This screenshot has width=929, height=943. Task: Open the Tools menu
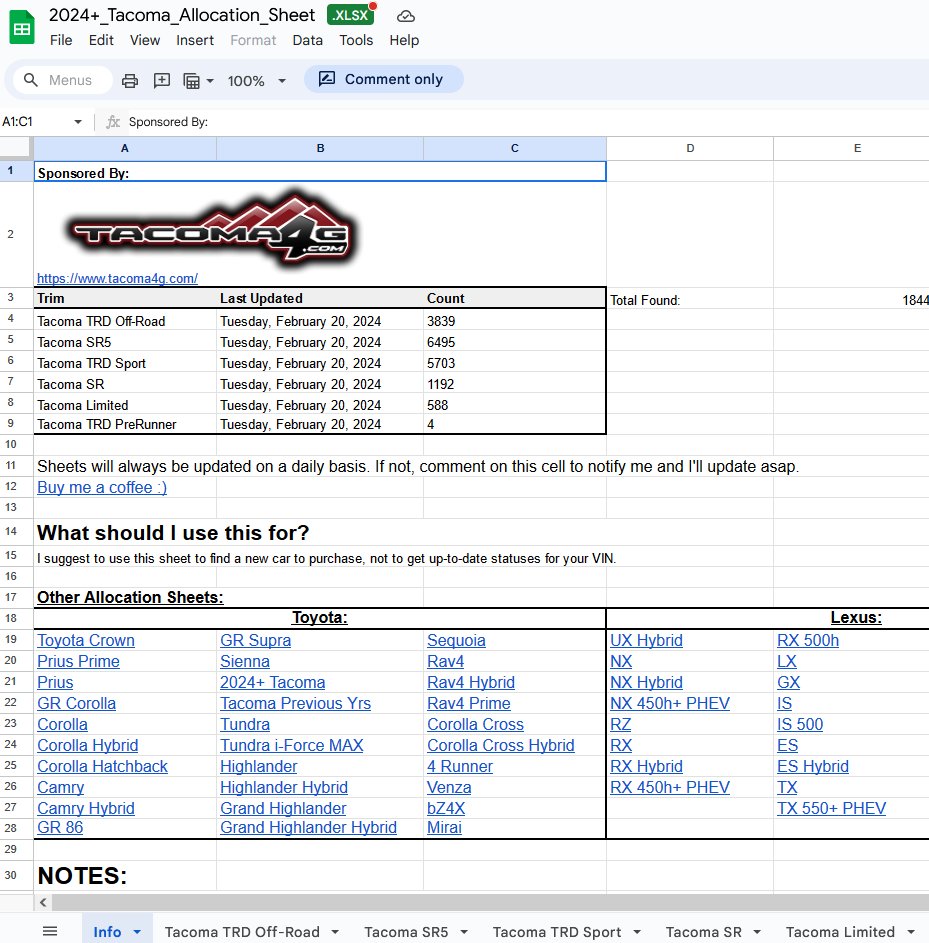[356, 40]
